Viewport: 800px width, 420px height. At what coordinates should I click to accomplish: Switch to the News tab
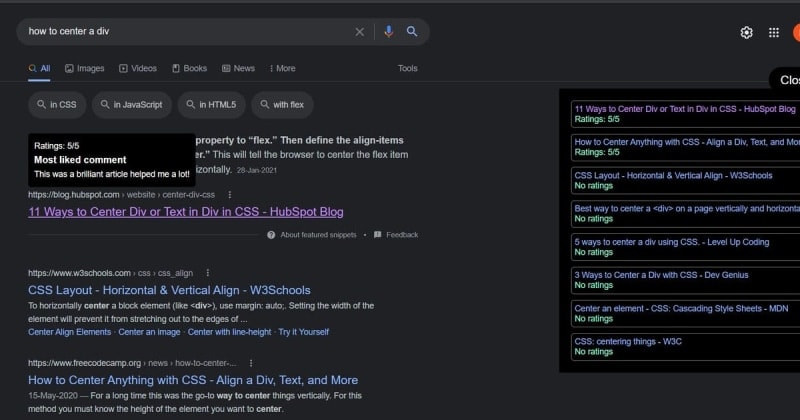[238, 68]
